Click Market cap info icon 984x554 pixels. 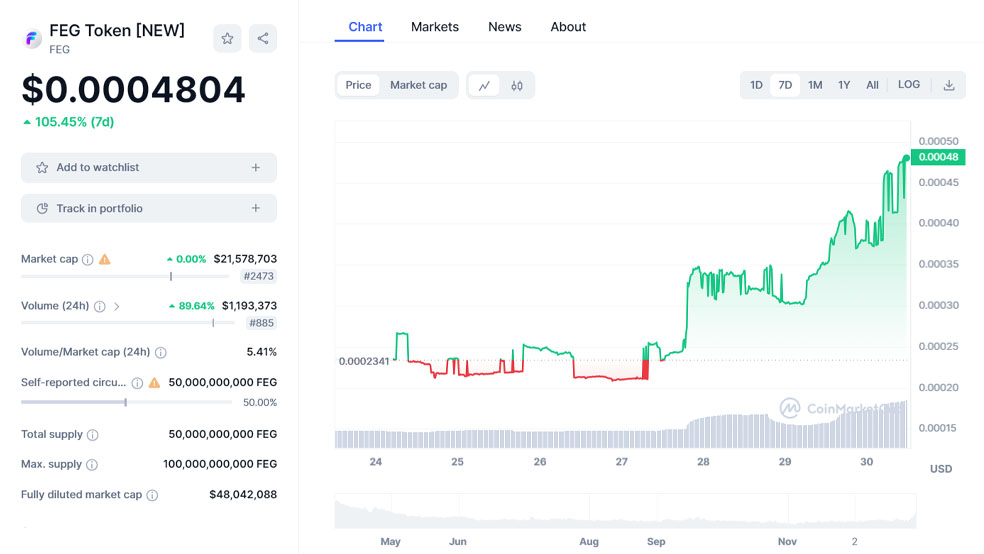click(x=88, y=260)
